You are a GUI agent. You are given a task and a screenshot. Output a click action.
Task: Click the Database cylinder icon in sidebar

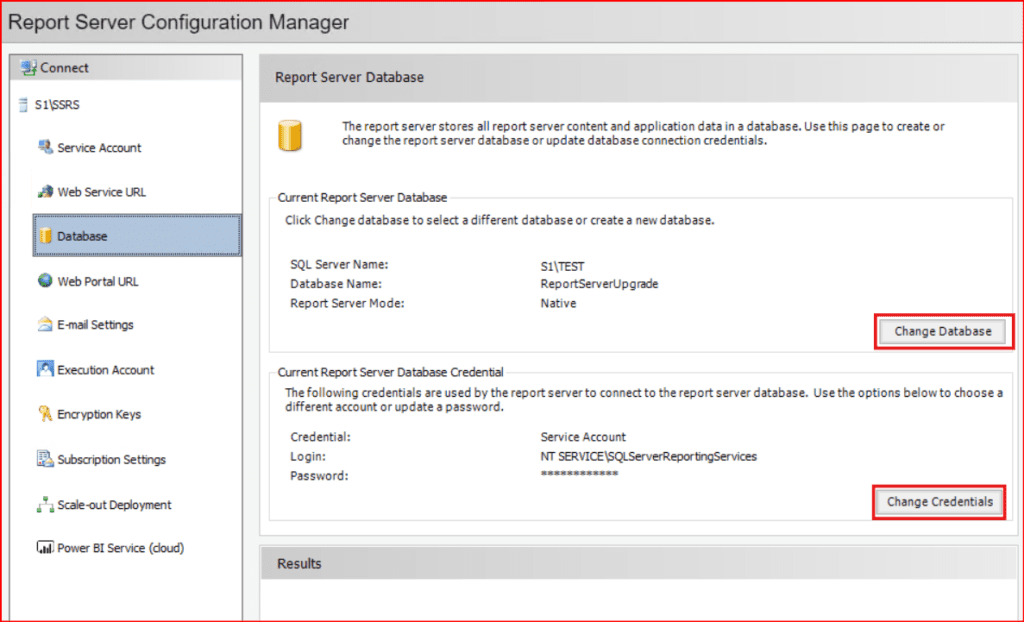pos(45,237)
